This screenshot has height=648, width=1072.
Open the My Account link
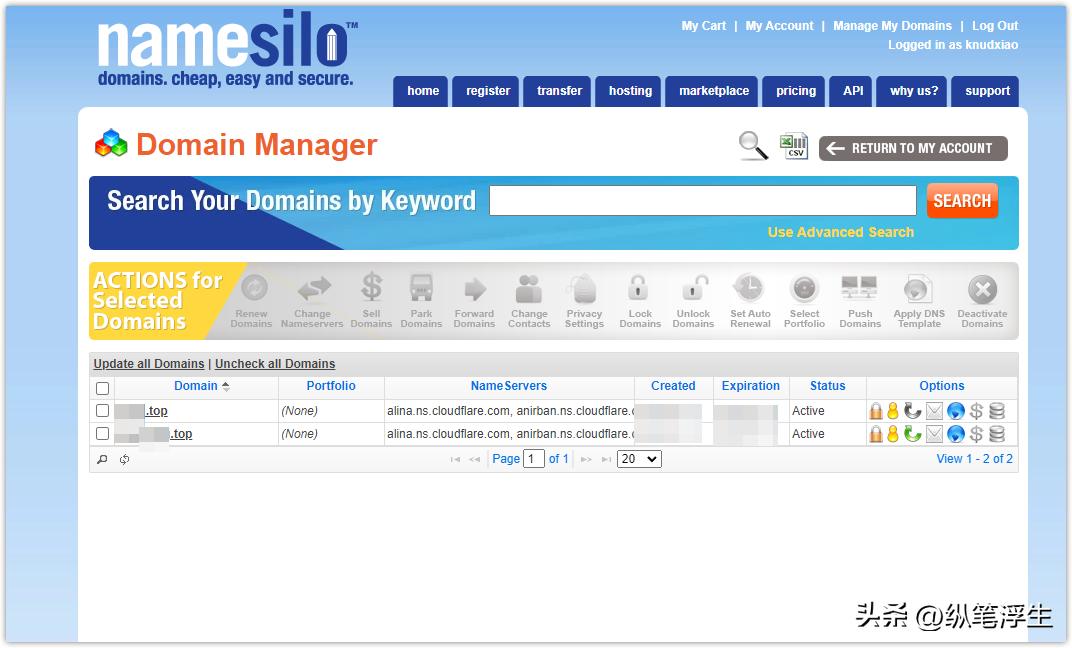coord(779,26)
